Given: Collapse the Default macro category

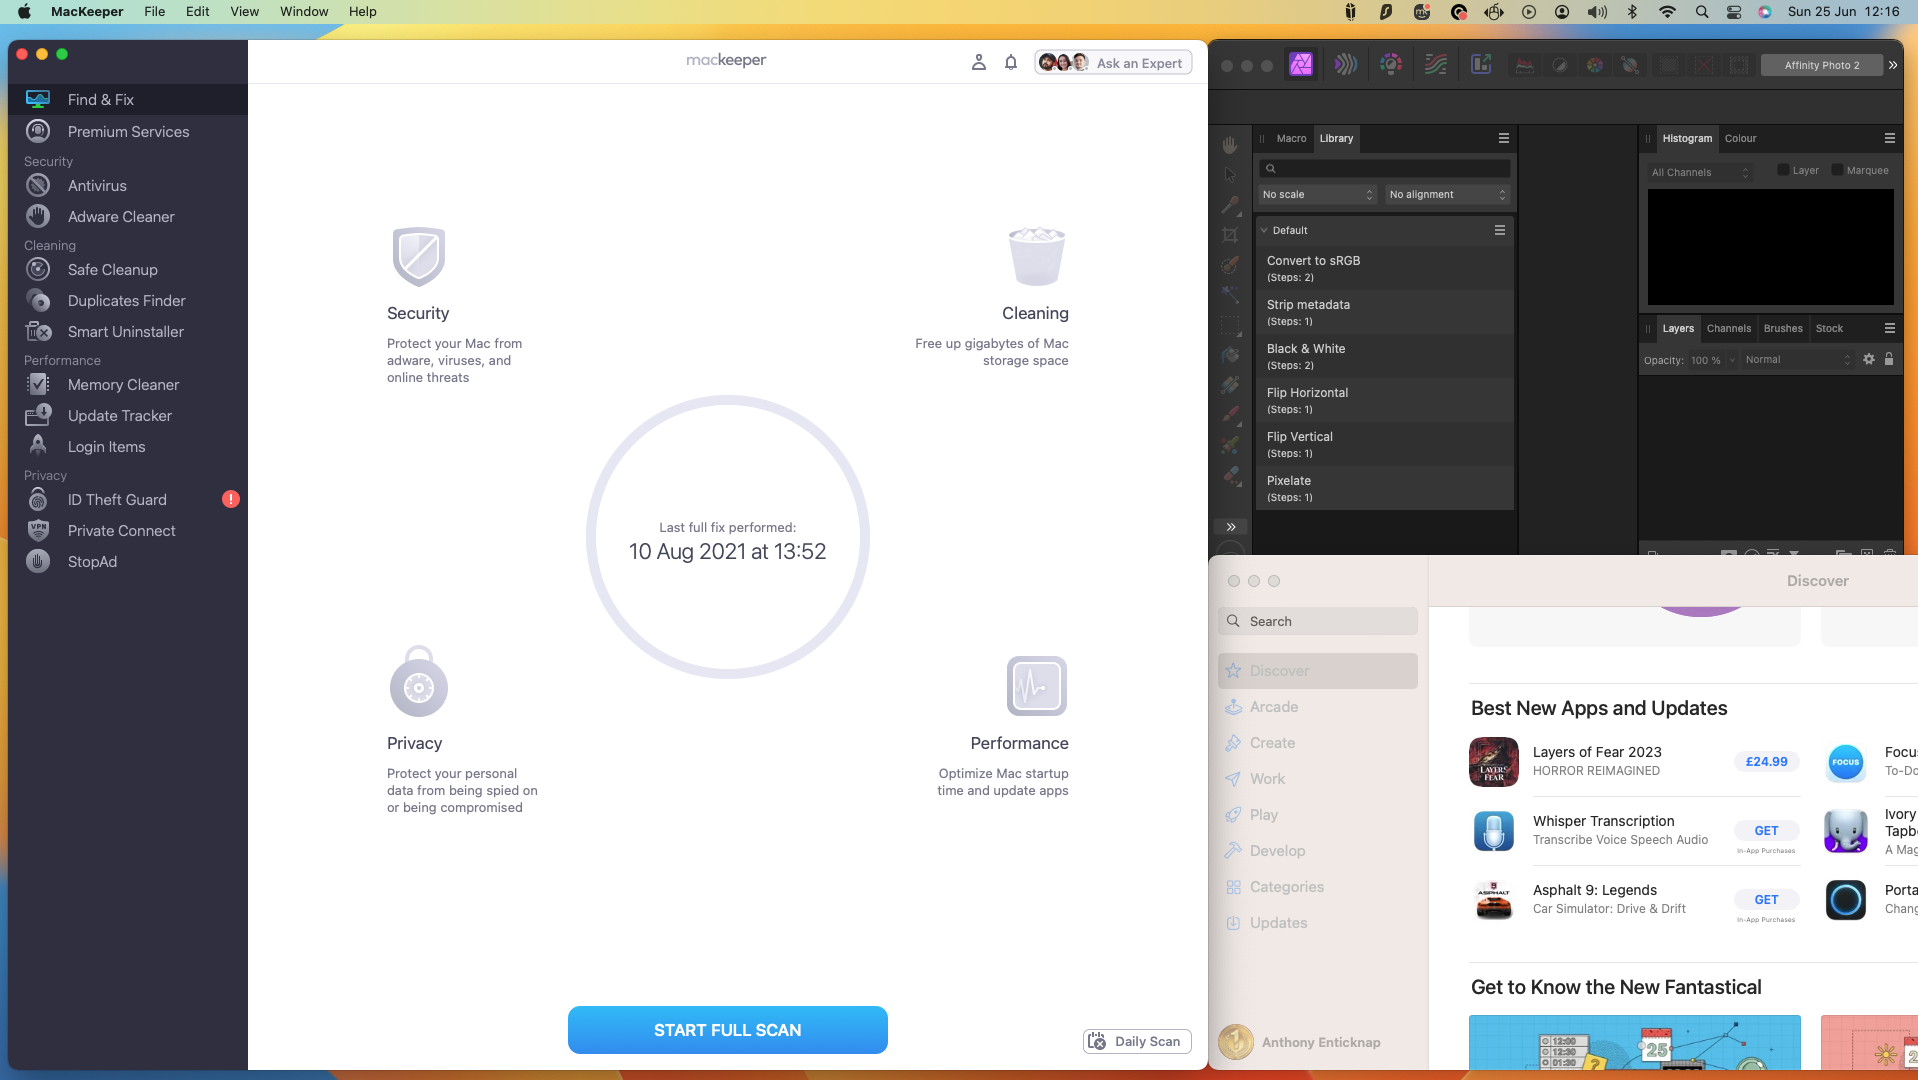Looking at the screenshot, I should pos(1264,230).
